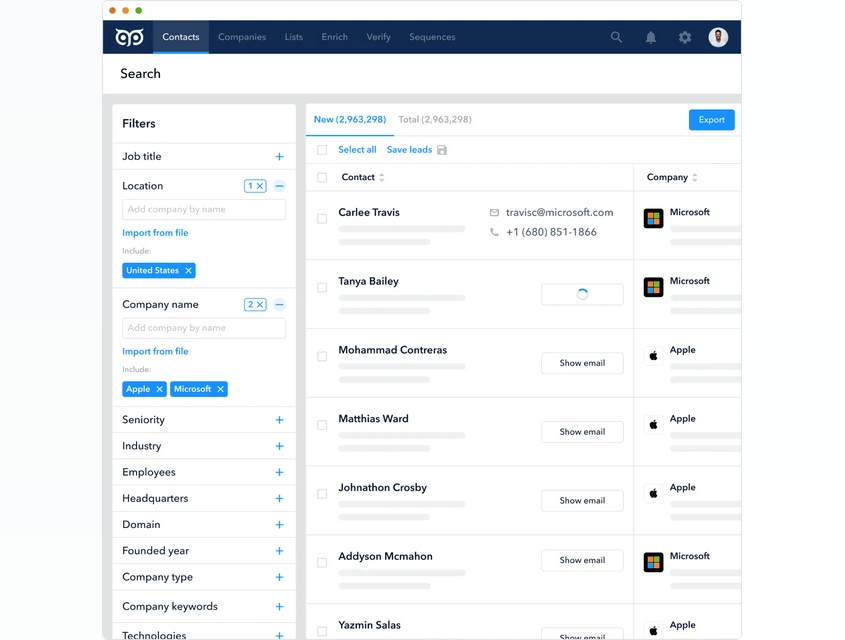
Task: Expand the Employees filter
Action: coord(279,472)
